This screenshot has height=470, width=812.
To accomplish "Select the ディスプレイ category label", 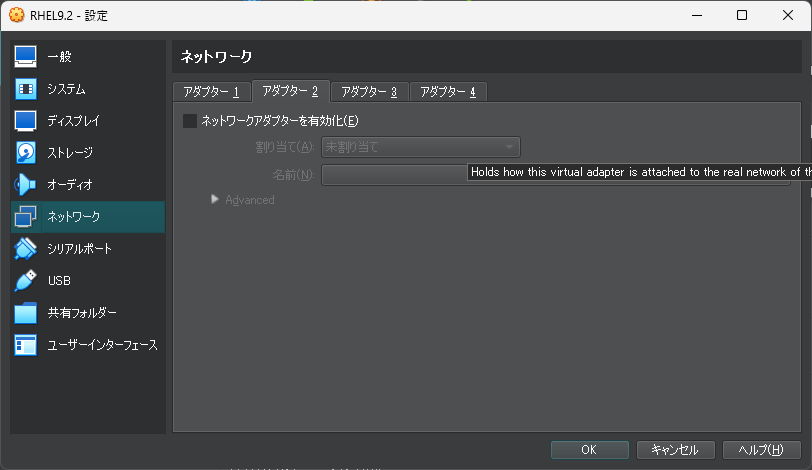I will [74, 121].
